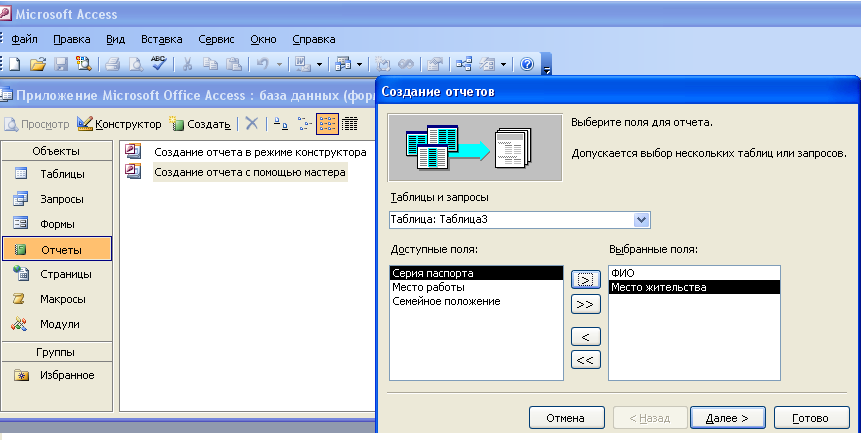861x440 pixels.
Task: Select Таблицы in the Objects pane
Action: [57, 174]
